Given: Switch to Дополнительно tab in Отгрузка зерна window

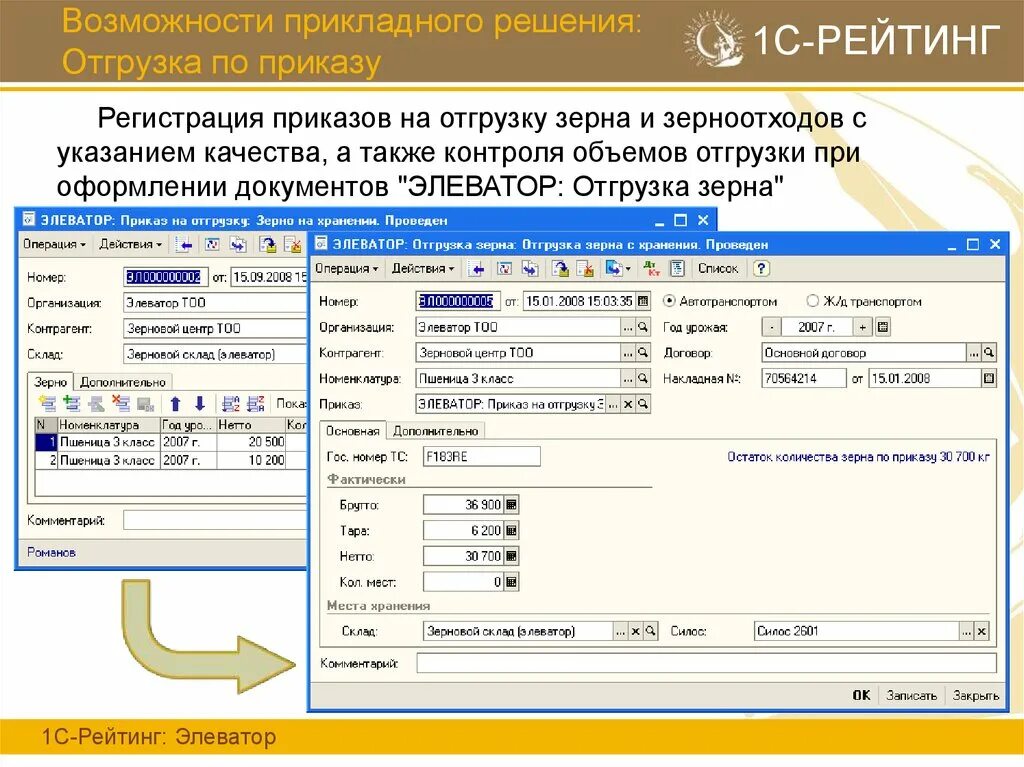Looking at the screenshot, I should point(436,431).
